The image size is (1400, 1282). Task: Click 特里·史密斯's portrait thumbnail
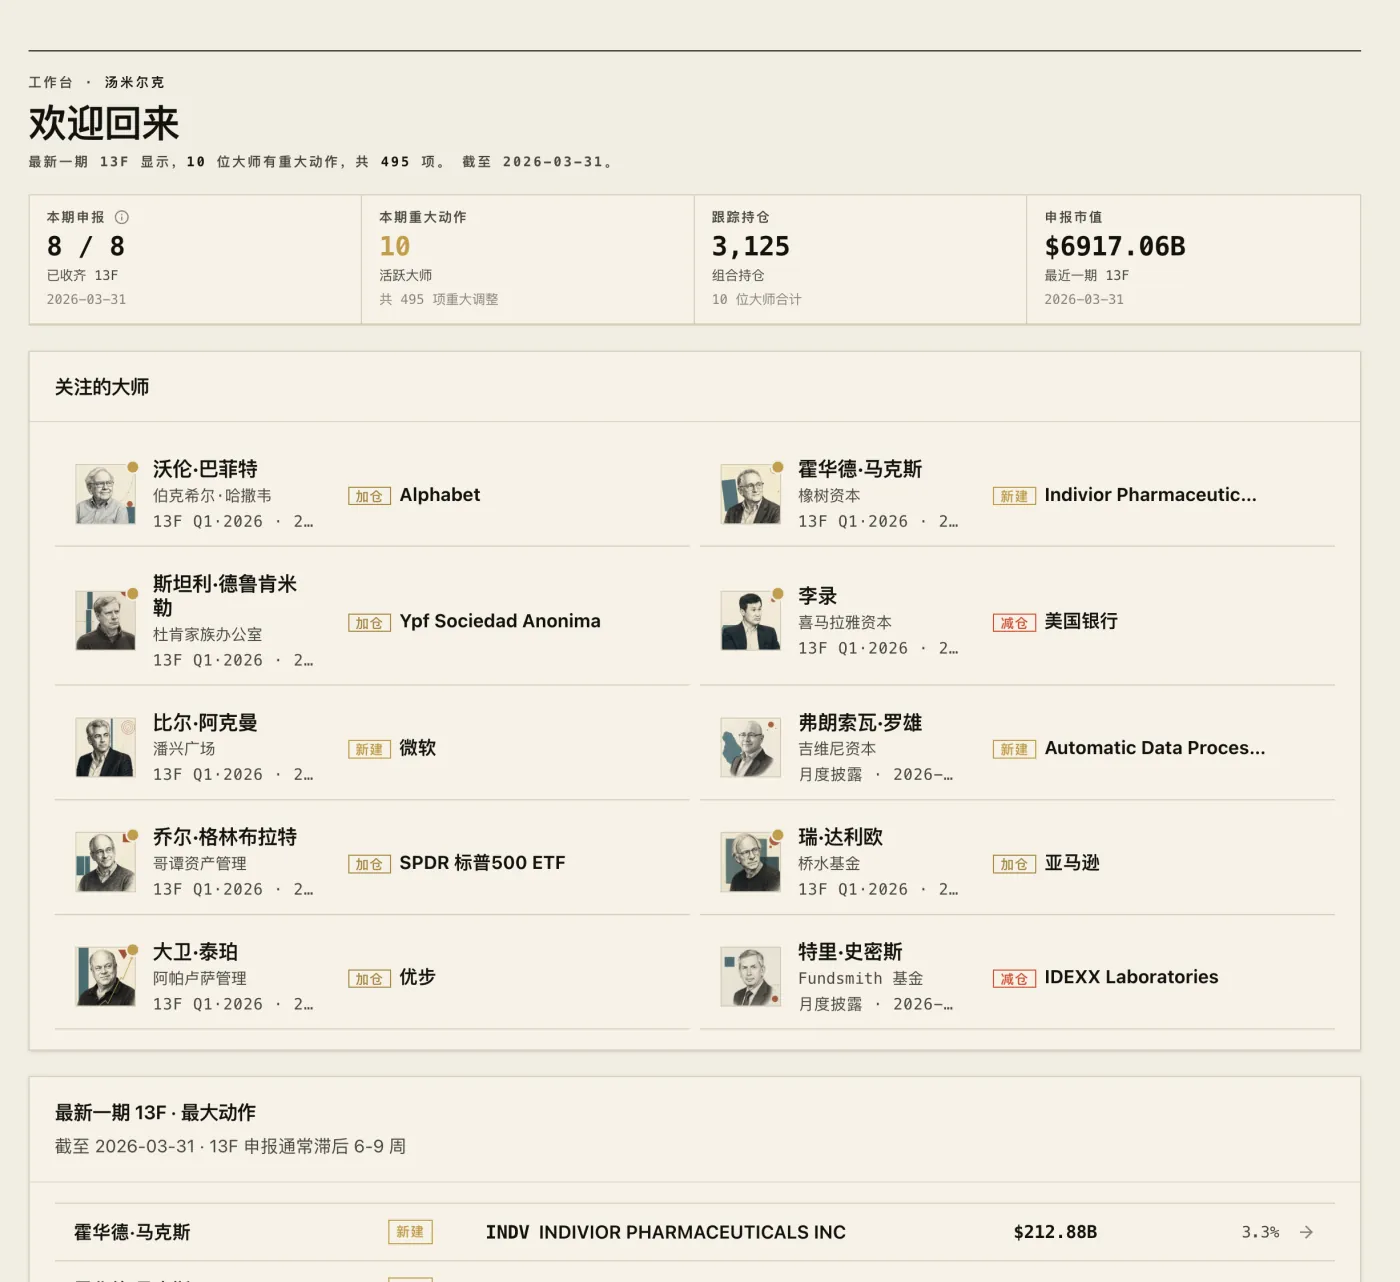tap(750, 977)
